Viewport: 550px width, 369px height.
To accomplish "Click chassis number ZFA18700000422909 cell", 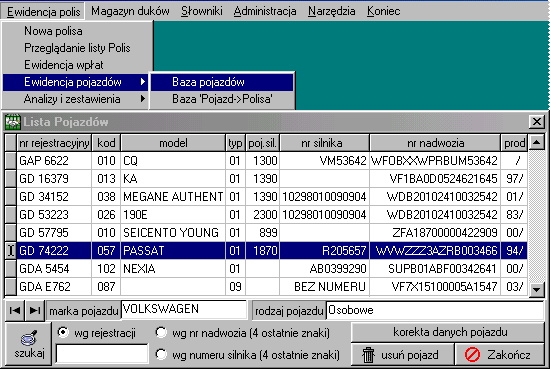I will pos(435,233).
